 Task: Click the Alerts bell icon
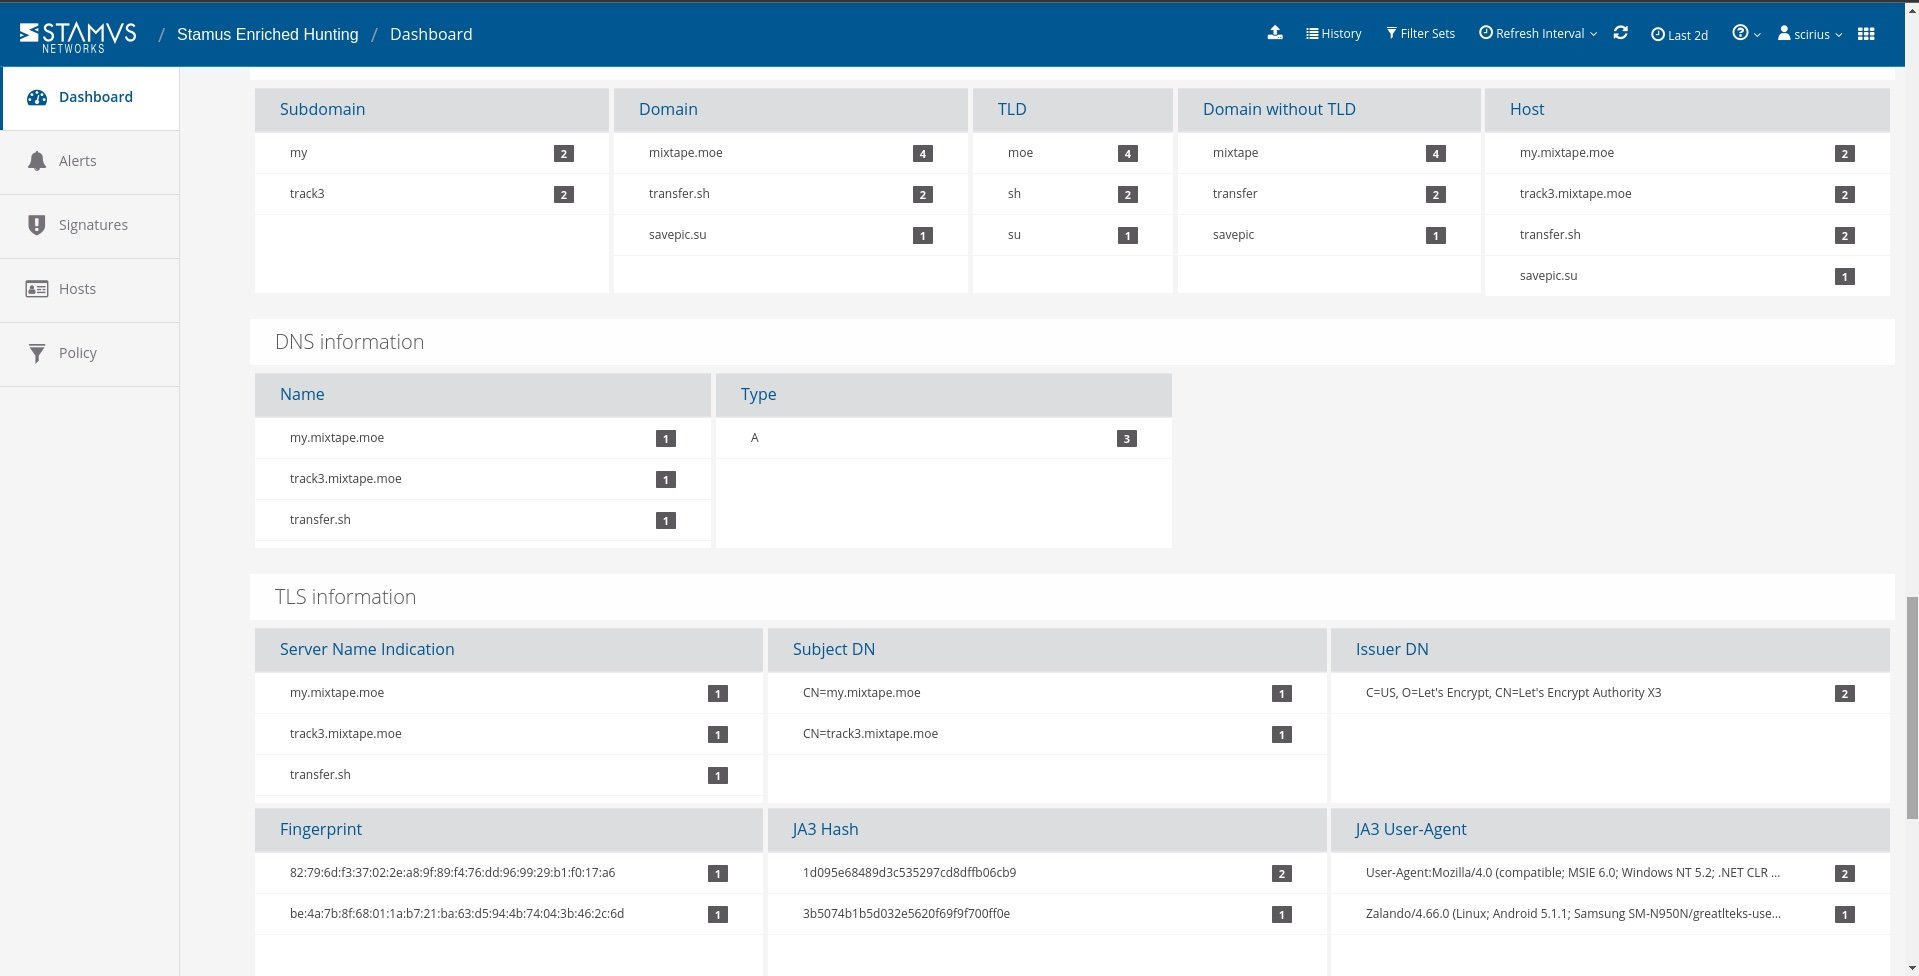37,161
